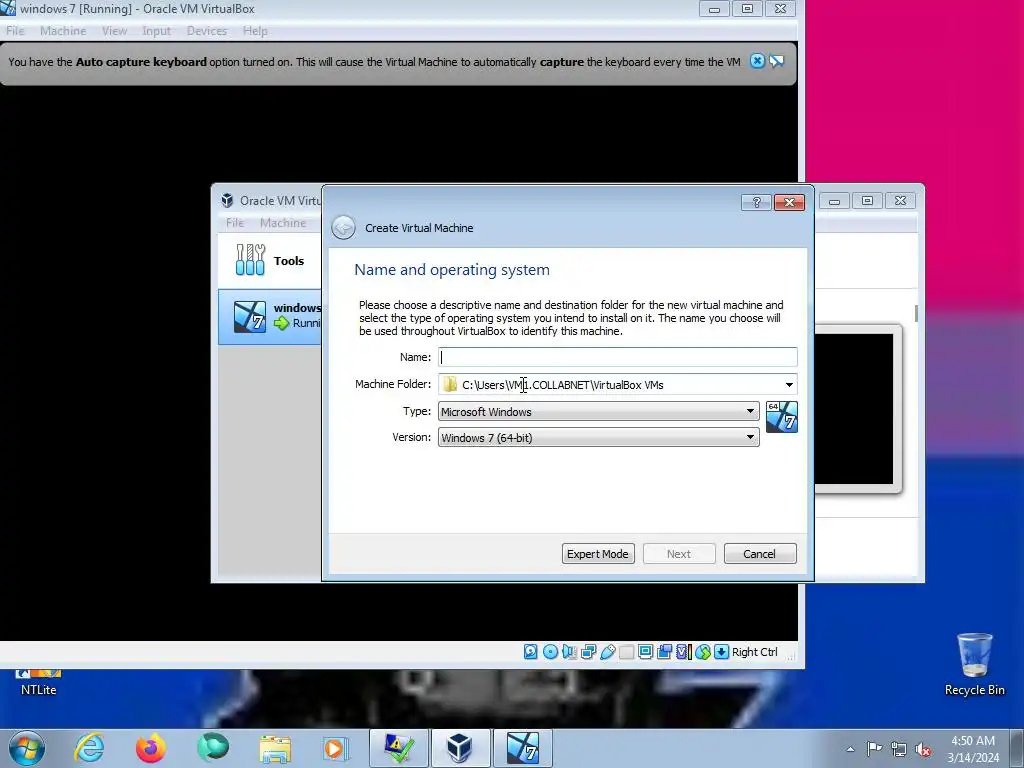Viewport: 1024px width, 768px height.
Task: Click the Expert Mode button
Action: point(598,554)
